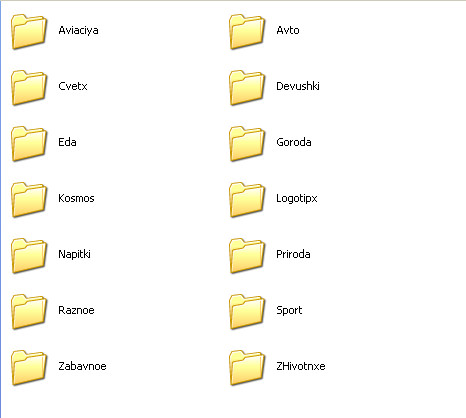
Task: Select the Goroda folder icon
Action: [x=247, y=144]
